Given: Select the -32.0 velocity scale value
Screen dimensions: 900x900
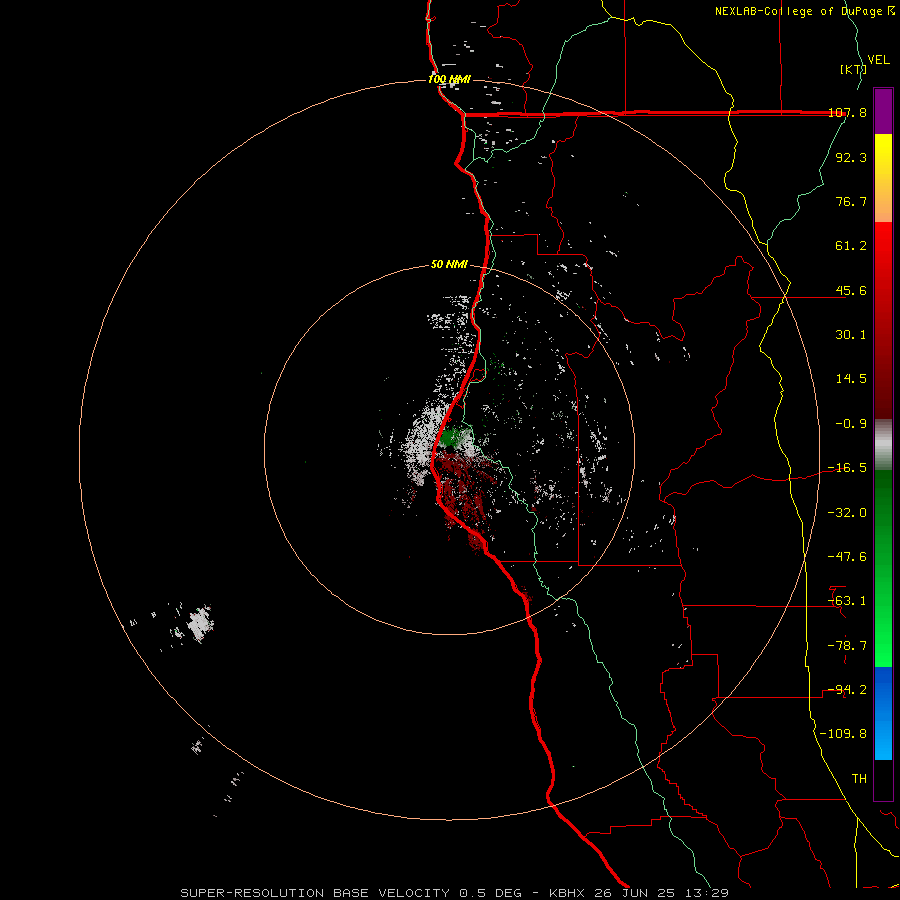Looking at the screenshot, I should pyautogui.click(x=847, y=513).
